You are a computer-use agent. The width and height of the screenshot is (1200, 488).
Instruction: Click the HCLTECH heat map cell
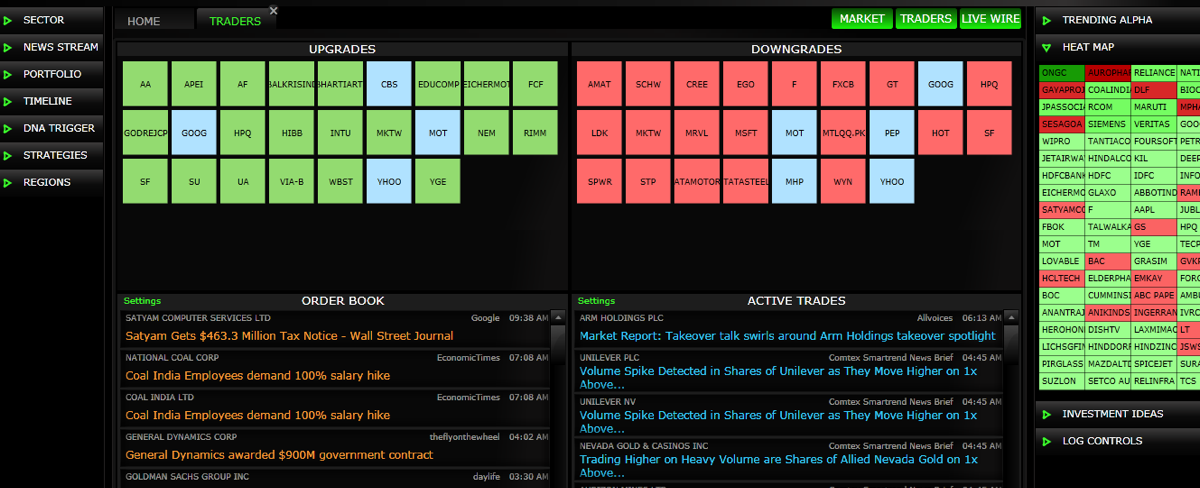click(1062, 278)
